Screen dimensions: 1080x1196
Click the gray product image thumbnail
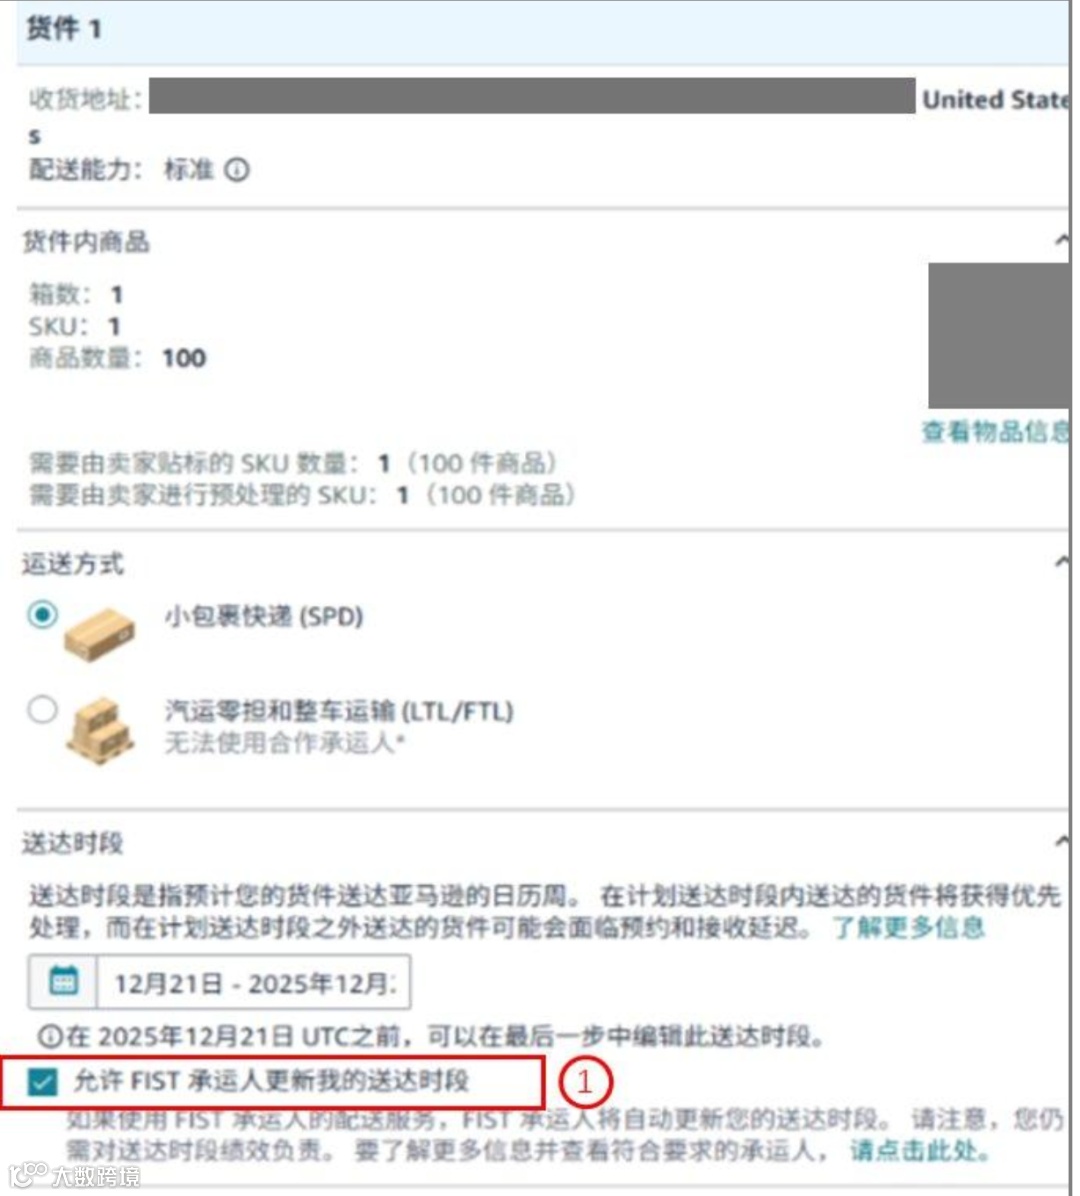999,336
